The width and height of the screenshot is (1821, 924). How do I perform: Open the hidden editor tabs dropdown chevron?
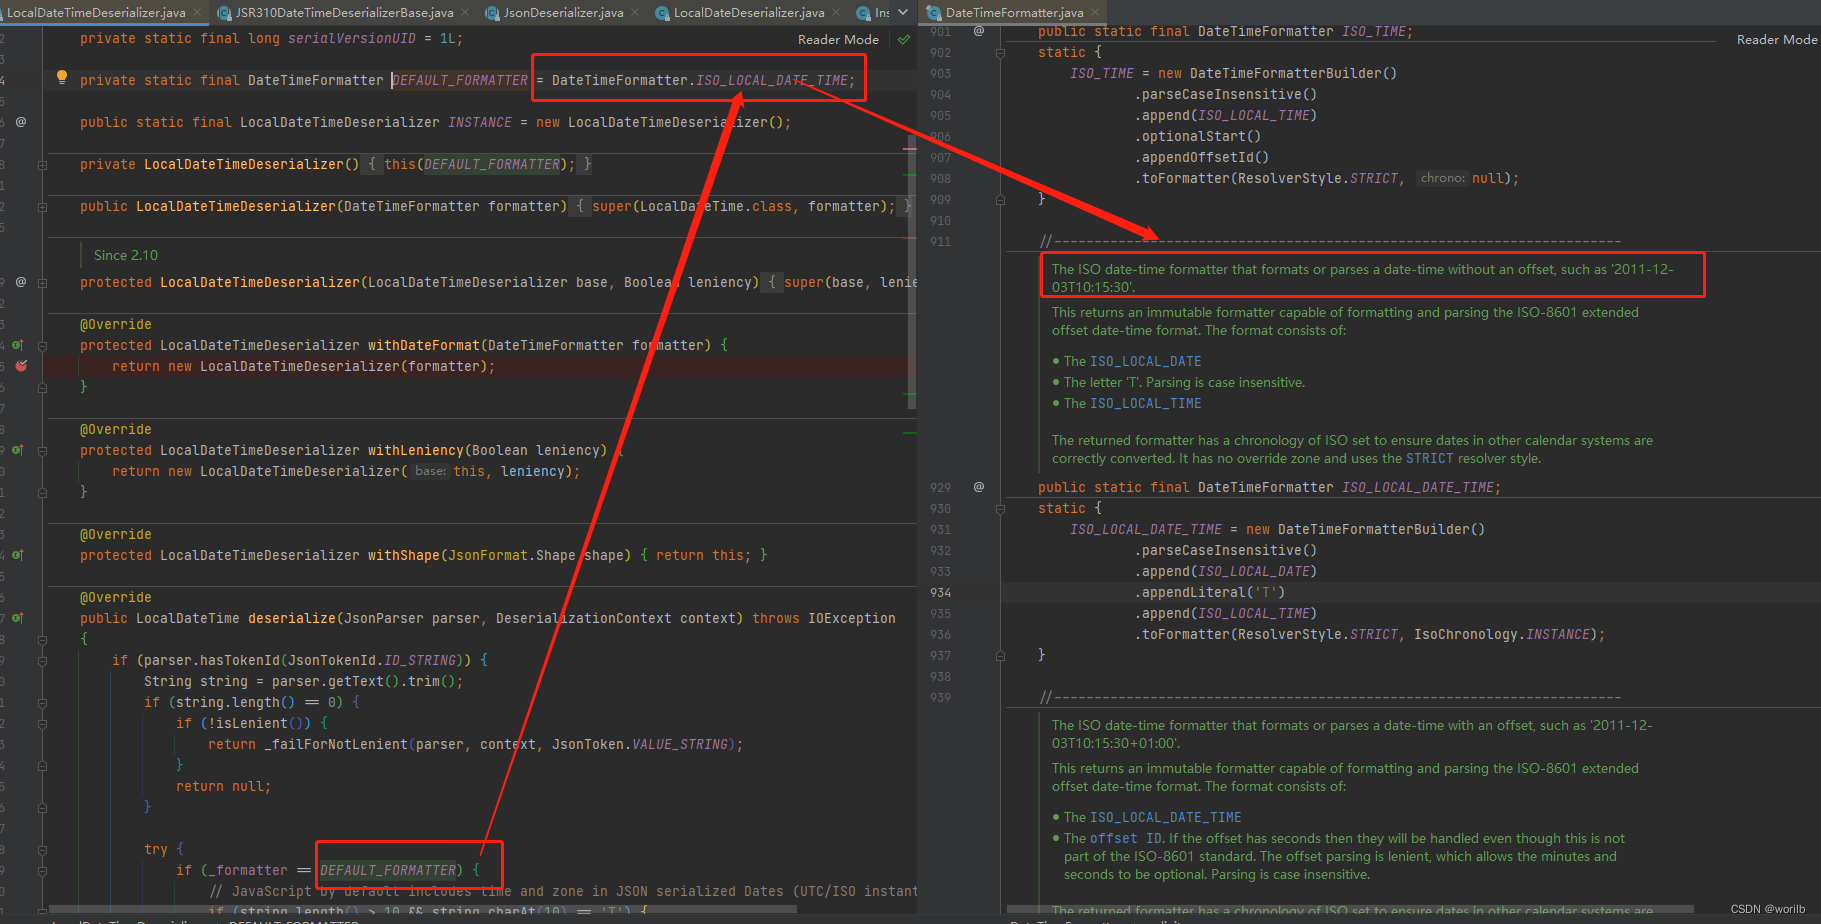tap(904, 13)
